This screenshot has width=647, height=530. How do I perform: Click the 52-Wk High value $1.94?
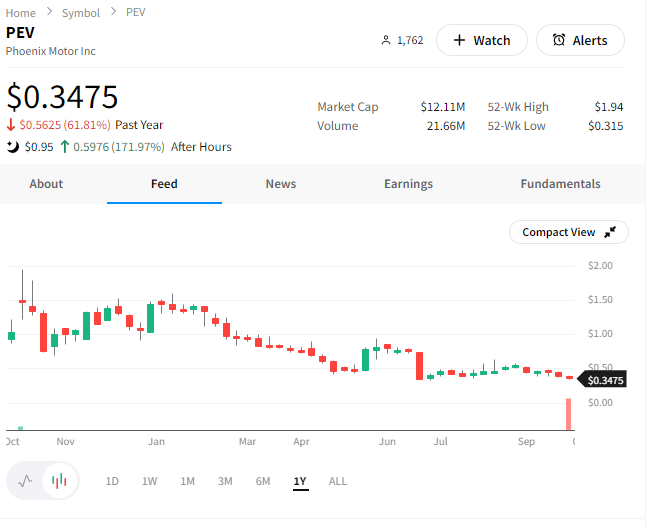[609, 107]
